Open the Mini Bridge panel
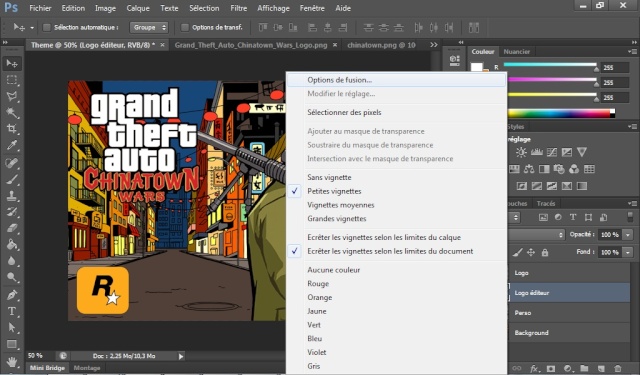Image resolution: width=640 pixels, height=375 pixels. click(47, 368)
